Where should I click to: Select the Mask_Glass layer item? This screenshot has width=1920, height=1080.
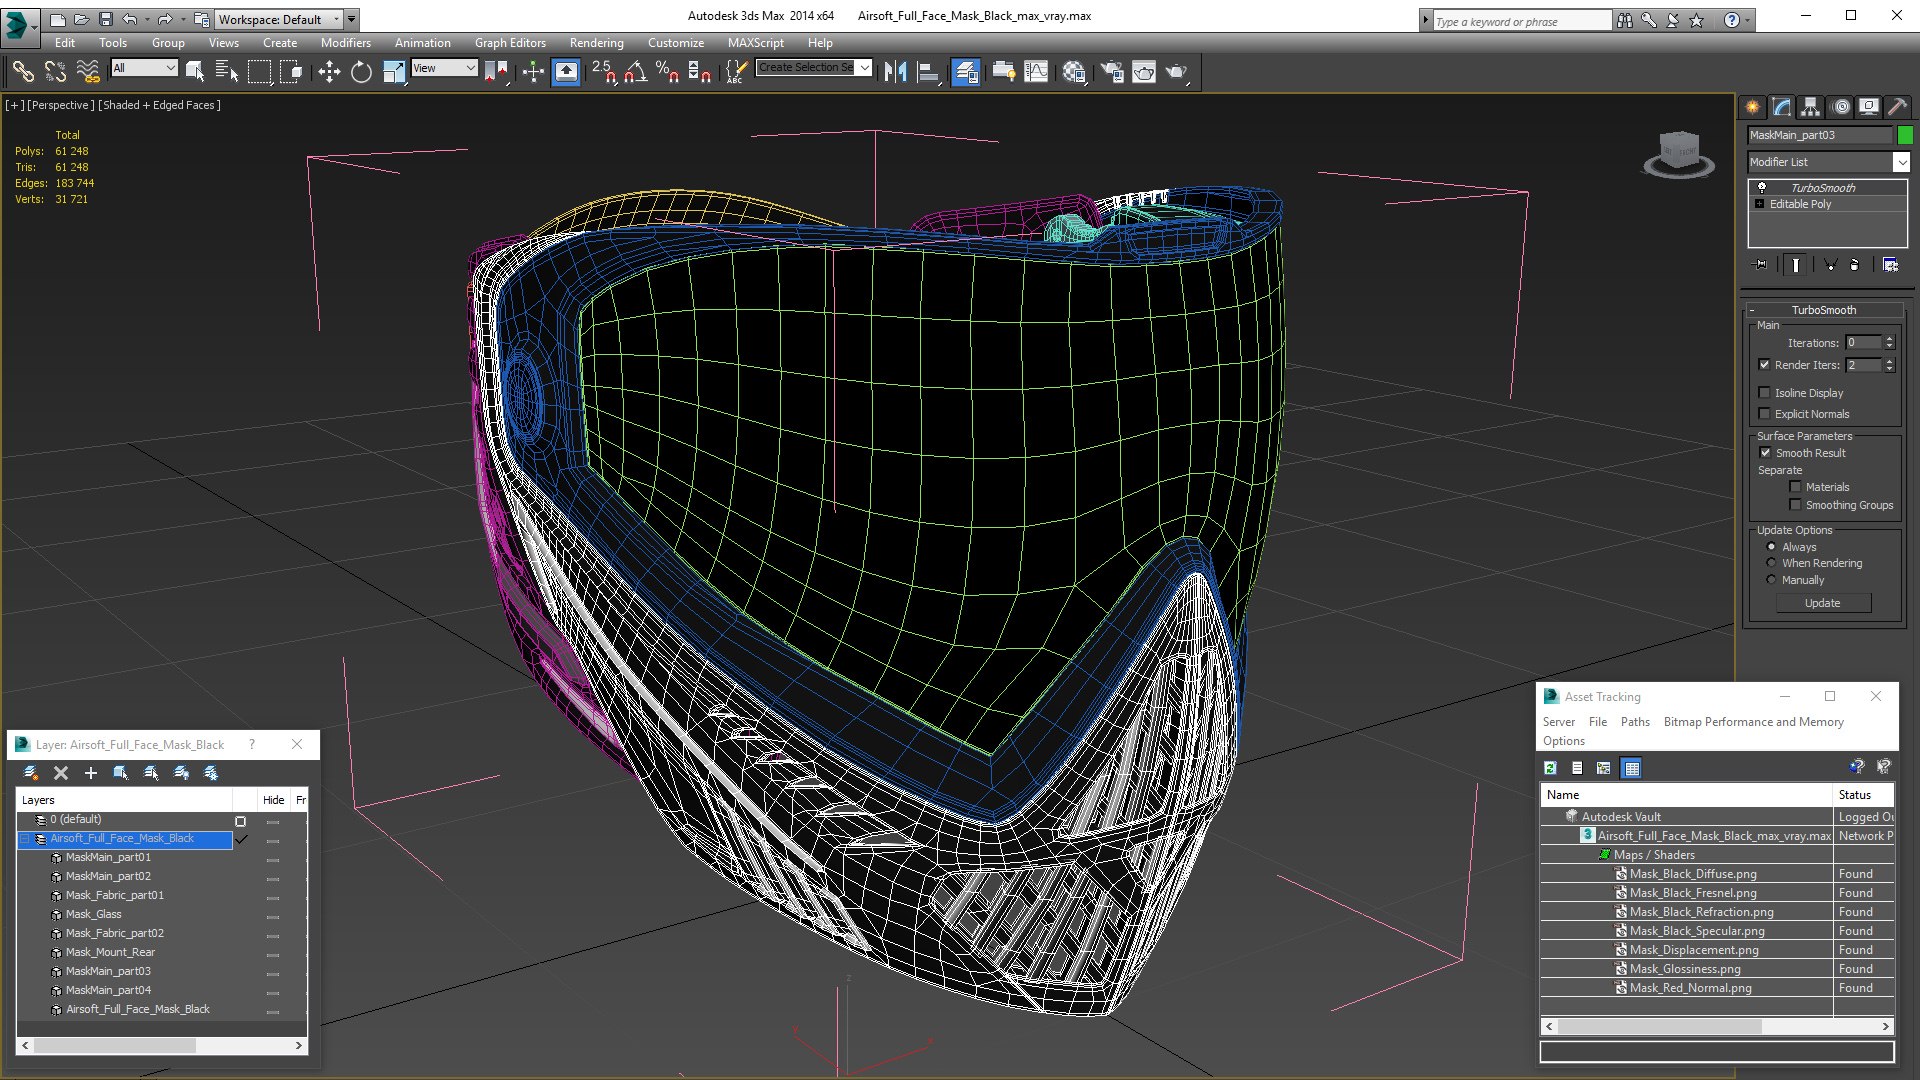click(x=93, y=914)
